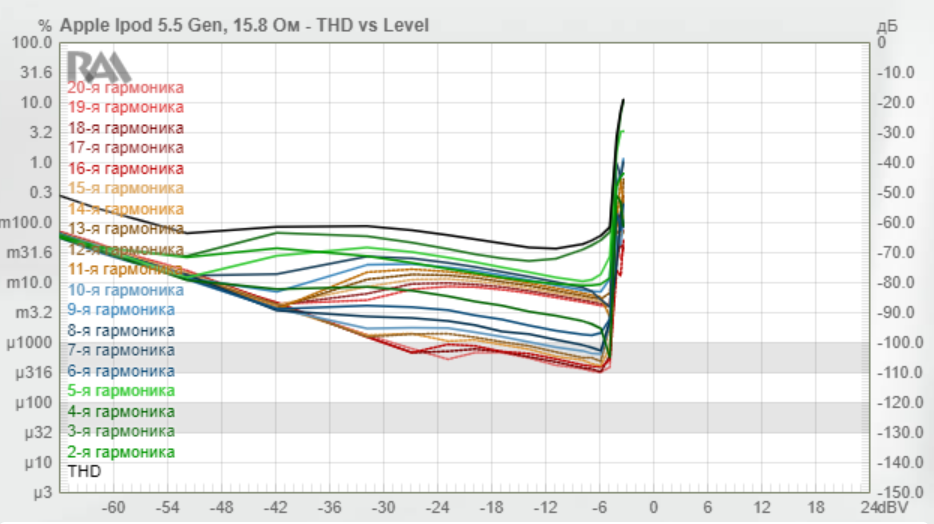
Task: Click the '-6' level axis label
Action: 599,508
